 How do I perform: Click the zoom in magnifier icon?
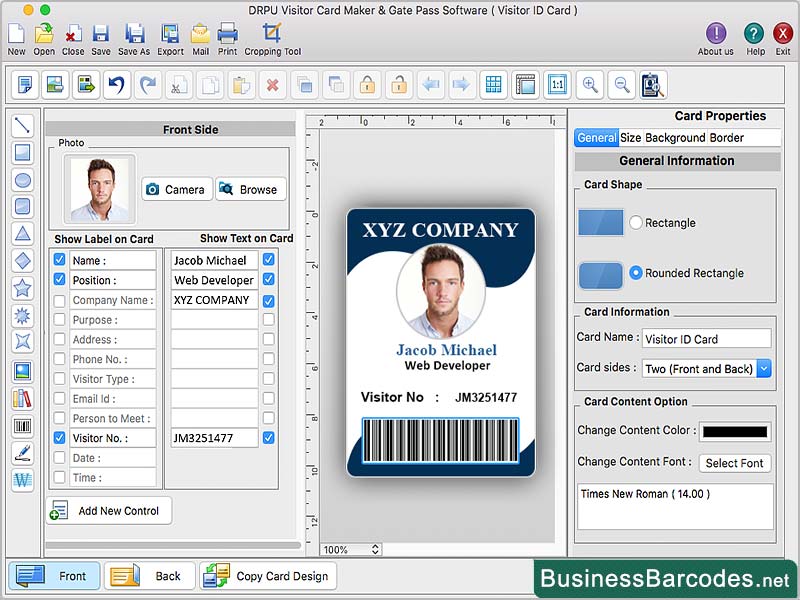tap(590, 85)
